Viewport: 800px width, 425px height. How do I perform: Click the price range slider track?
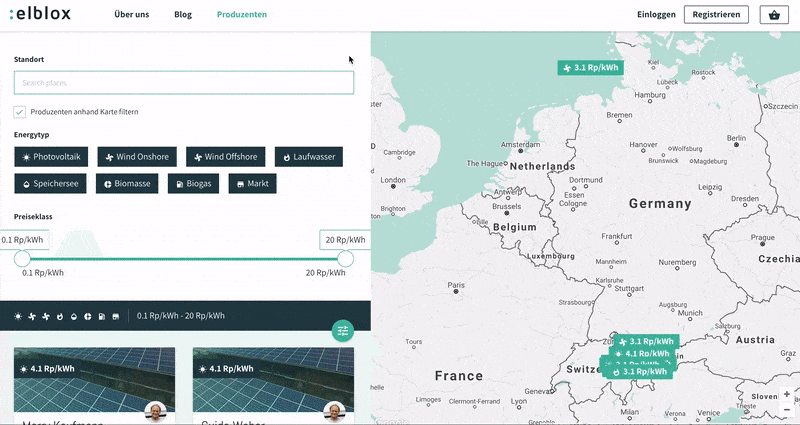(184, 259)
